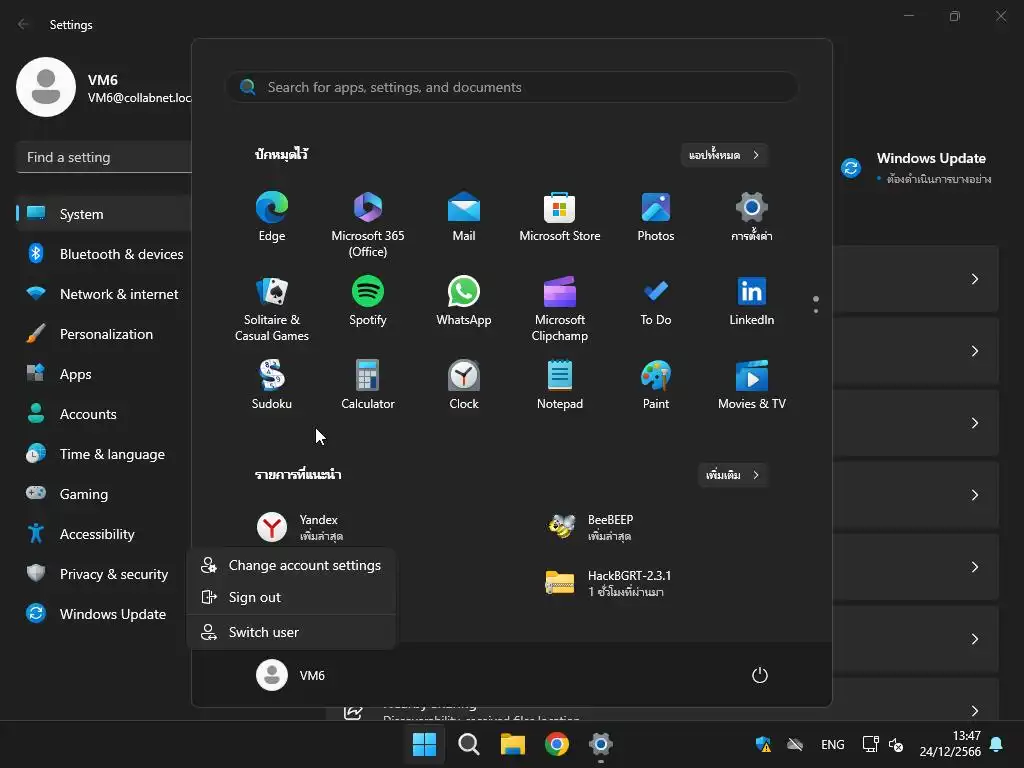Click the muted volume tray icon
Image resolution: width=1024 pixels, height=768 pixels.
[x=896, y=744]
